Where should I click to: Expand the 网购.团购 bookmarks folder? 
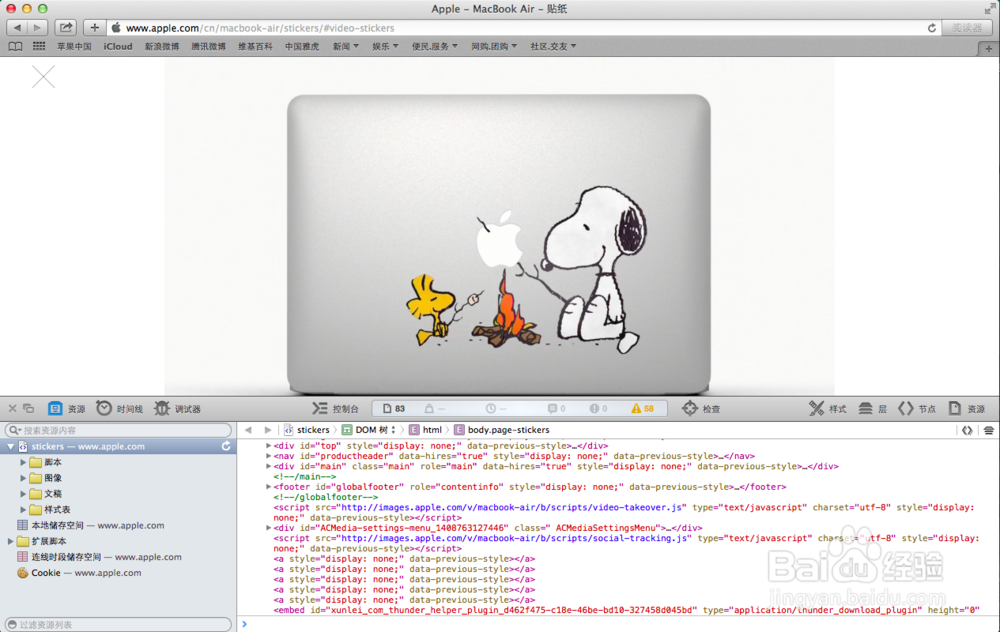[494, 47]
